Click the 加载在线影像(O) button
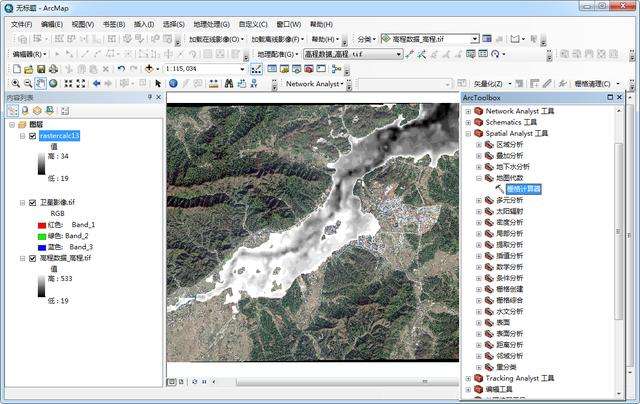The width and height of the screenshot is (640, 404). (216, 39)
